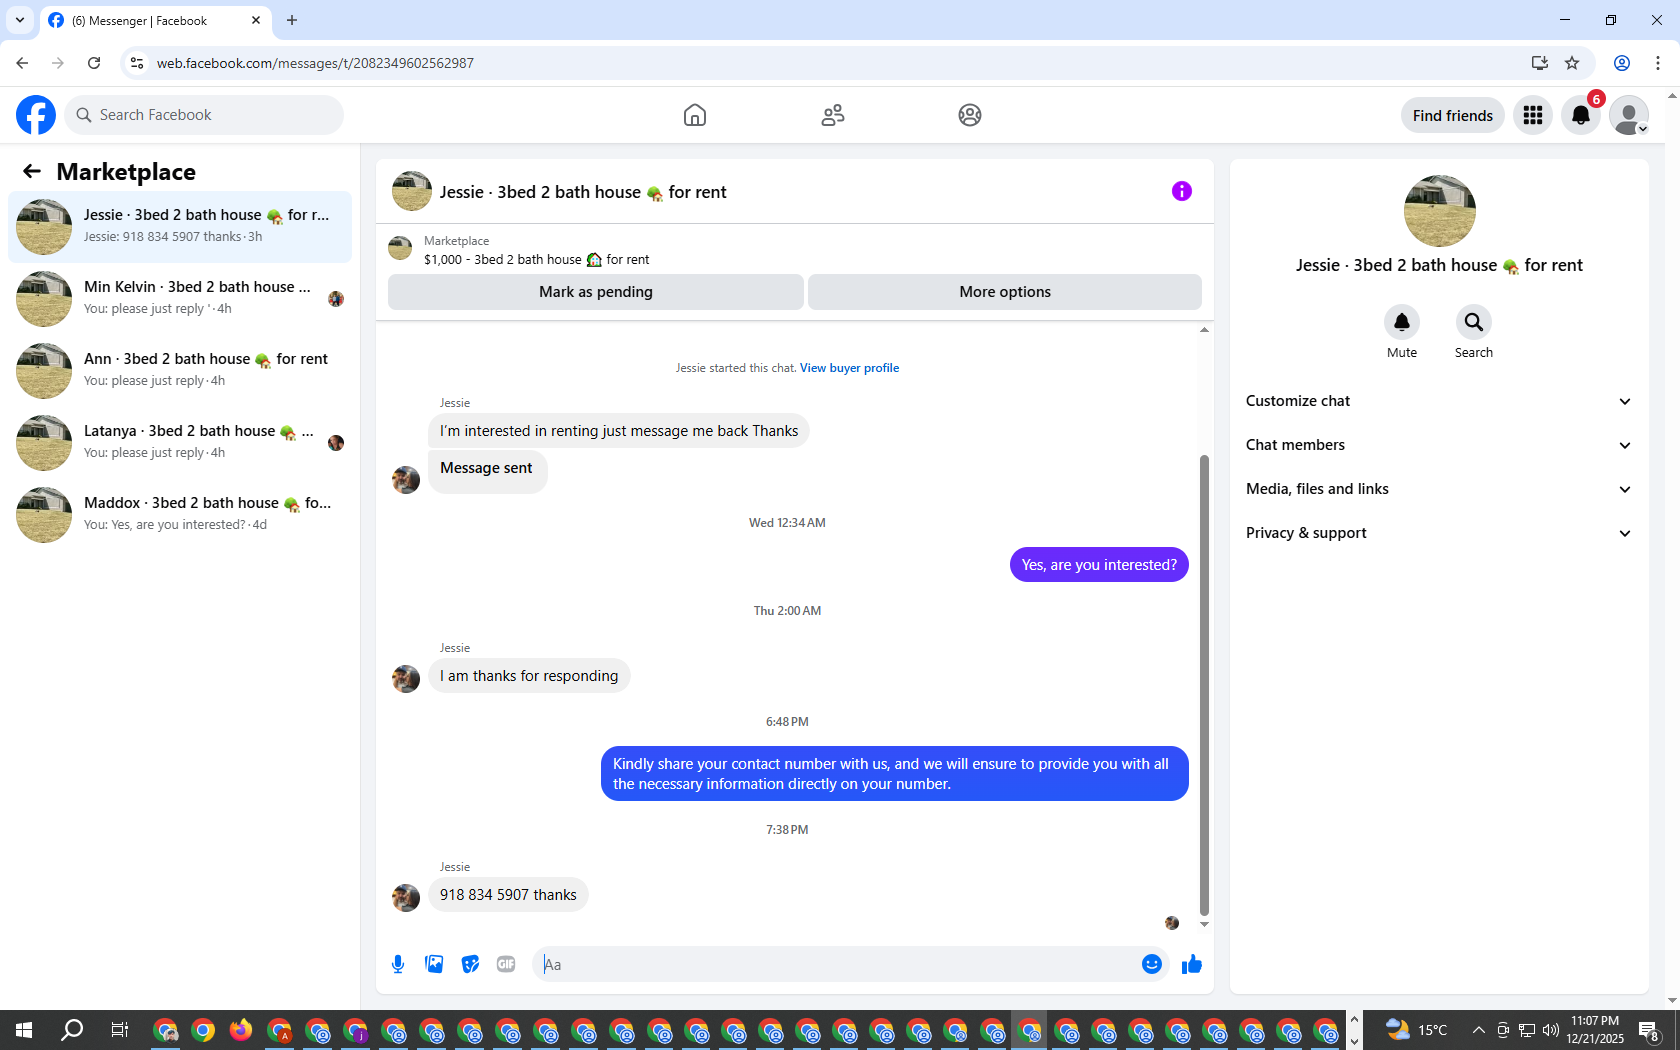Open the Chrome profile icon
The height and width of the screenshot is (1050, 1680).
(1622, 63)
